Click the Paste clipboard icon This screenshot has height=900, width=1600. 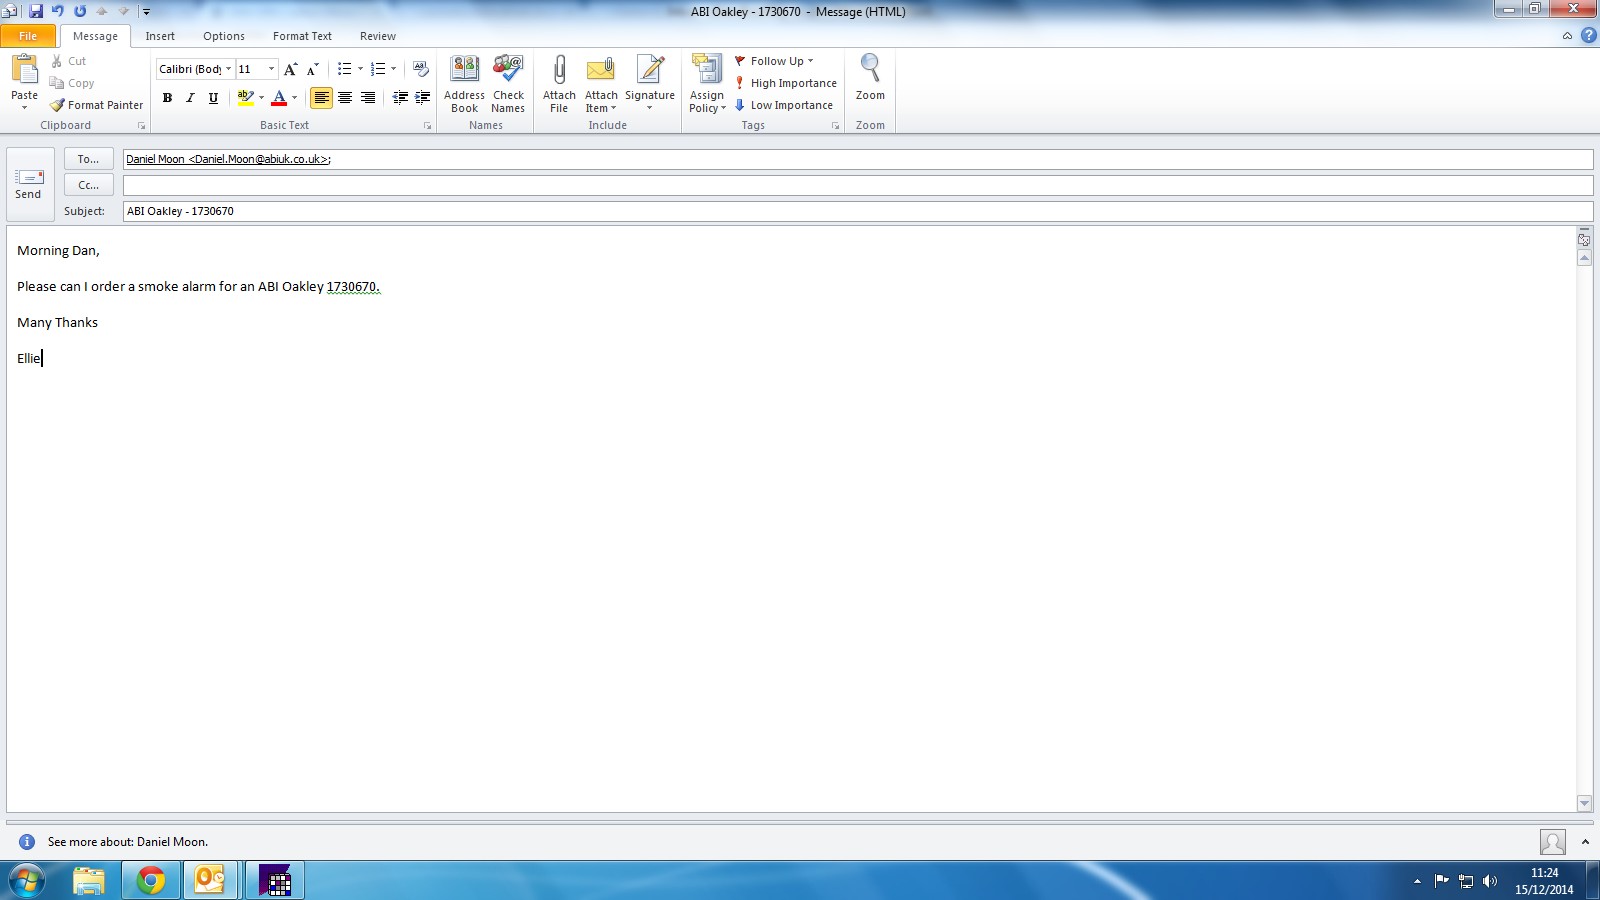(24, 69)
